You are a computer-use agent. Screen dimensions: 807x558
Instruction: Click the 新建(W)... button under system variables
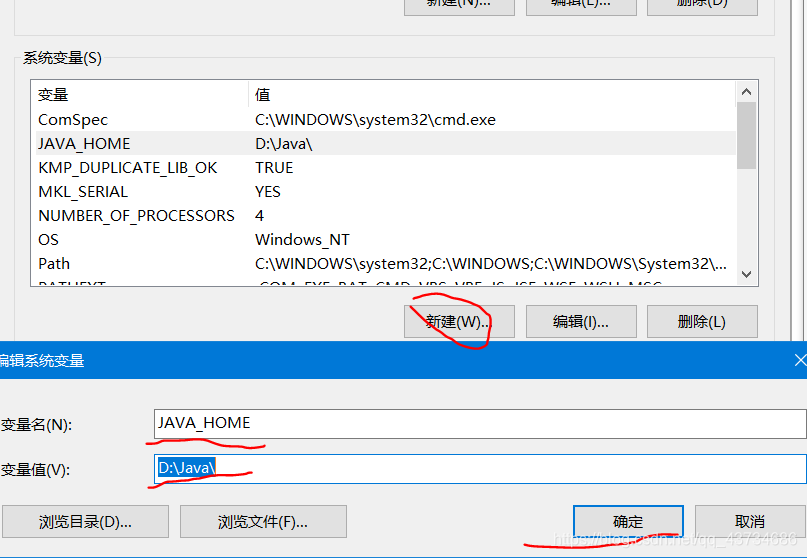click(x=459, y=322)
